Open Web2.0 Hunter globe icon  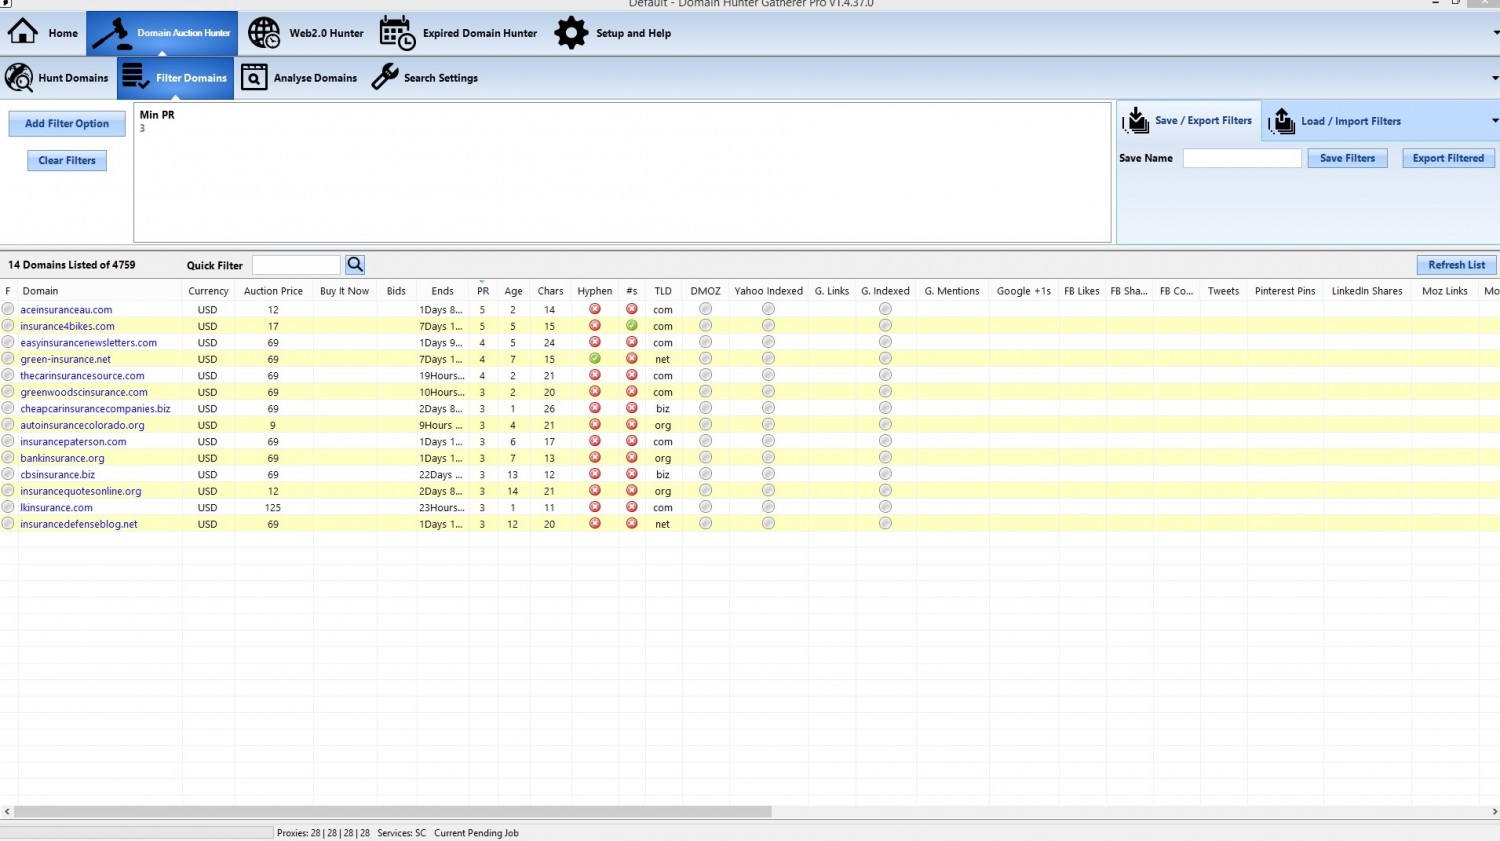click(x=264, y=33)
